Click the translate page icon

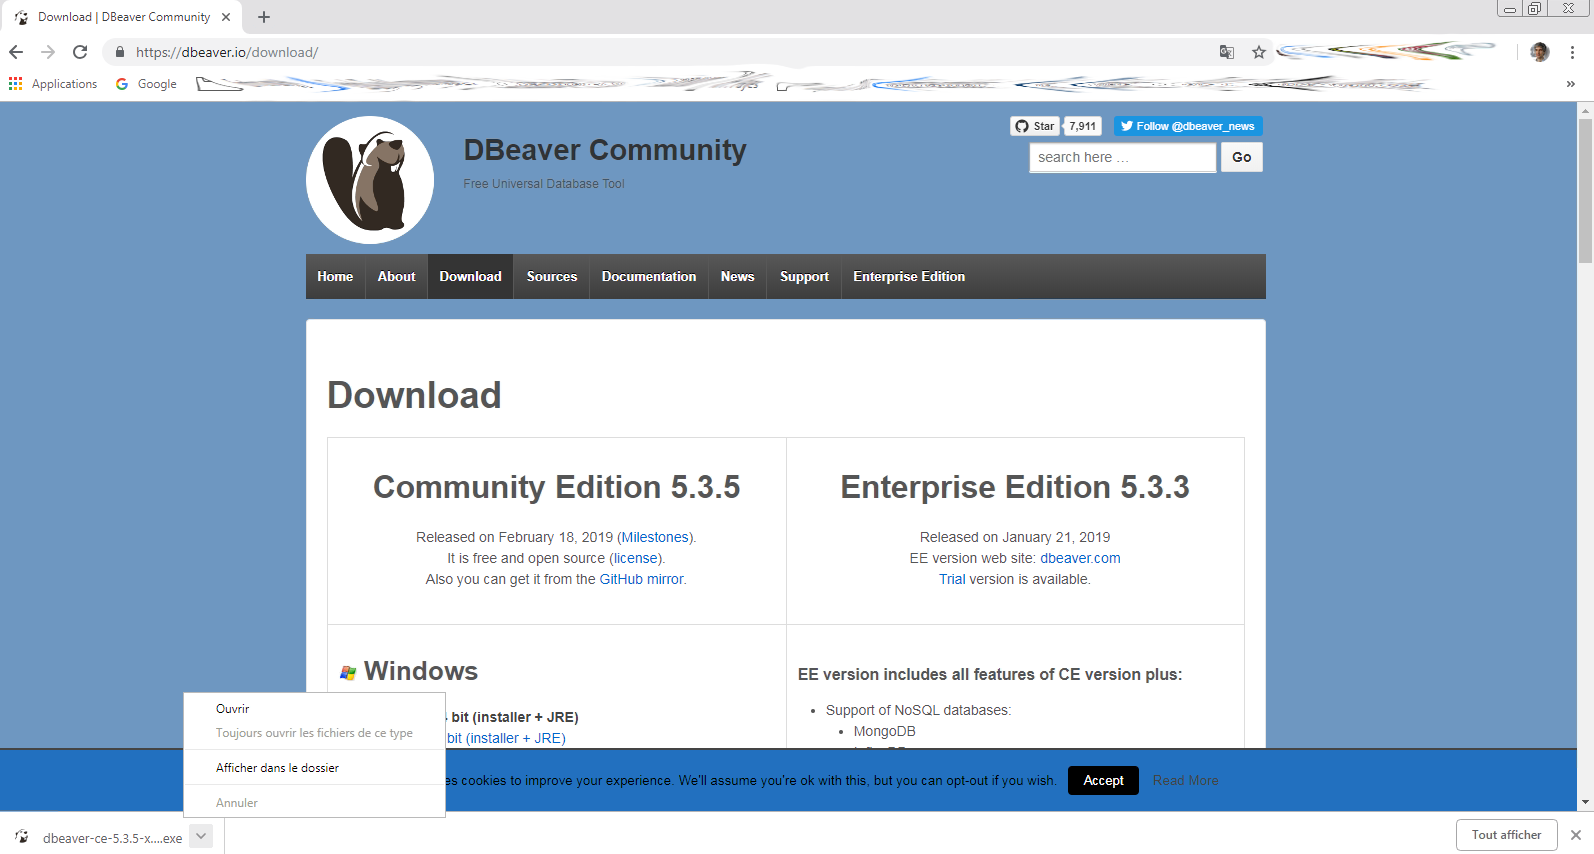tap(1227, 52)
